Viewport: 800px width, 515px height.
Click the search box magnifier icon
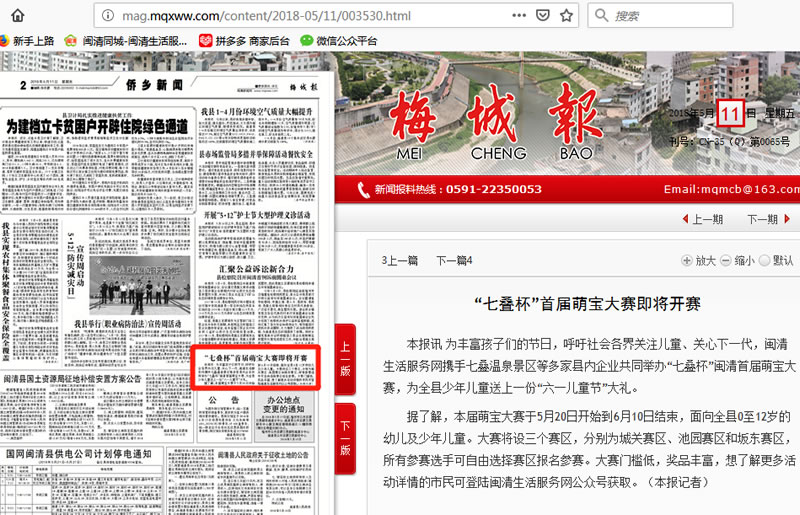pyautogui.click(x=601, y=16)
